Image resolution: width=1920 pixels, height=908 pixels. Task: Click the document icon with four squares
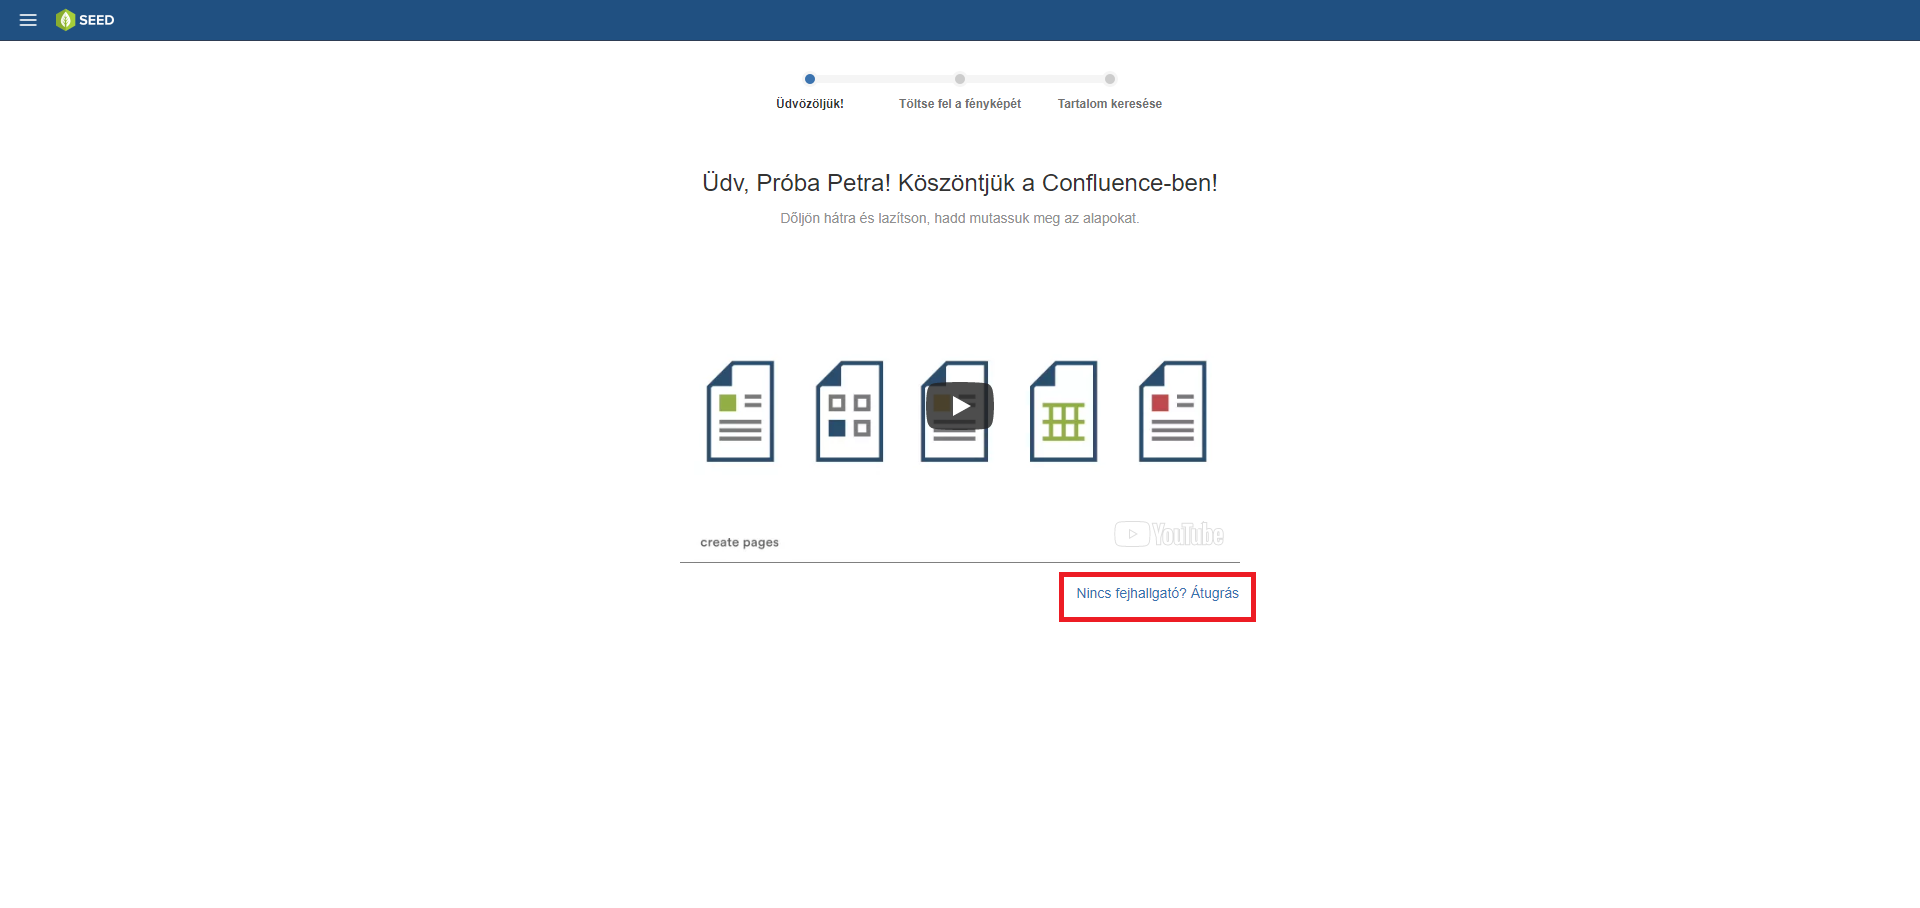click(x=849, y=411)
